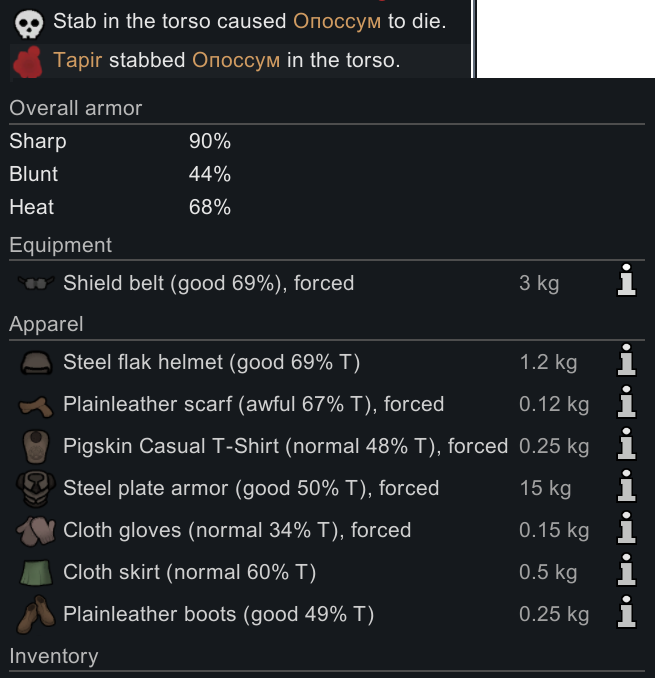This screenshot has width=655, height=678.
Task: Open info for Plainleather scarf
Action: [x=626, y=404]
